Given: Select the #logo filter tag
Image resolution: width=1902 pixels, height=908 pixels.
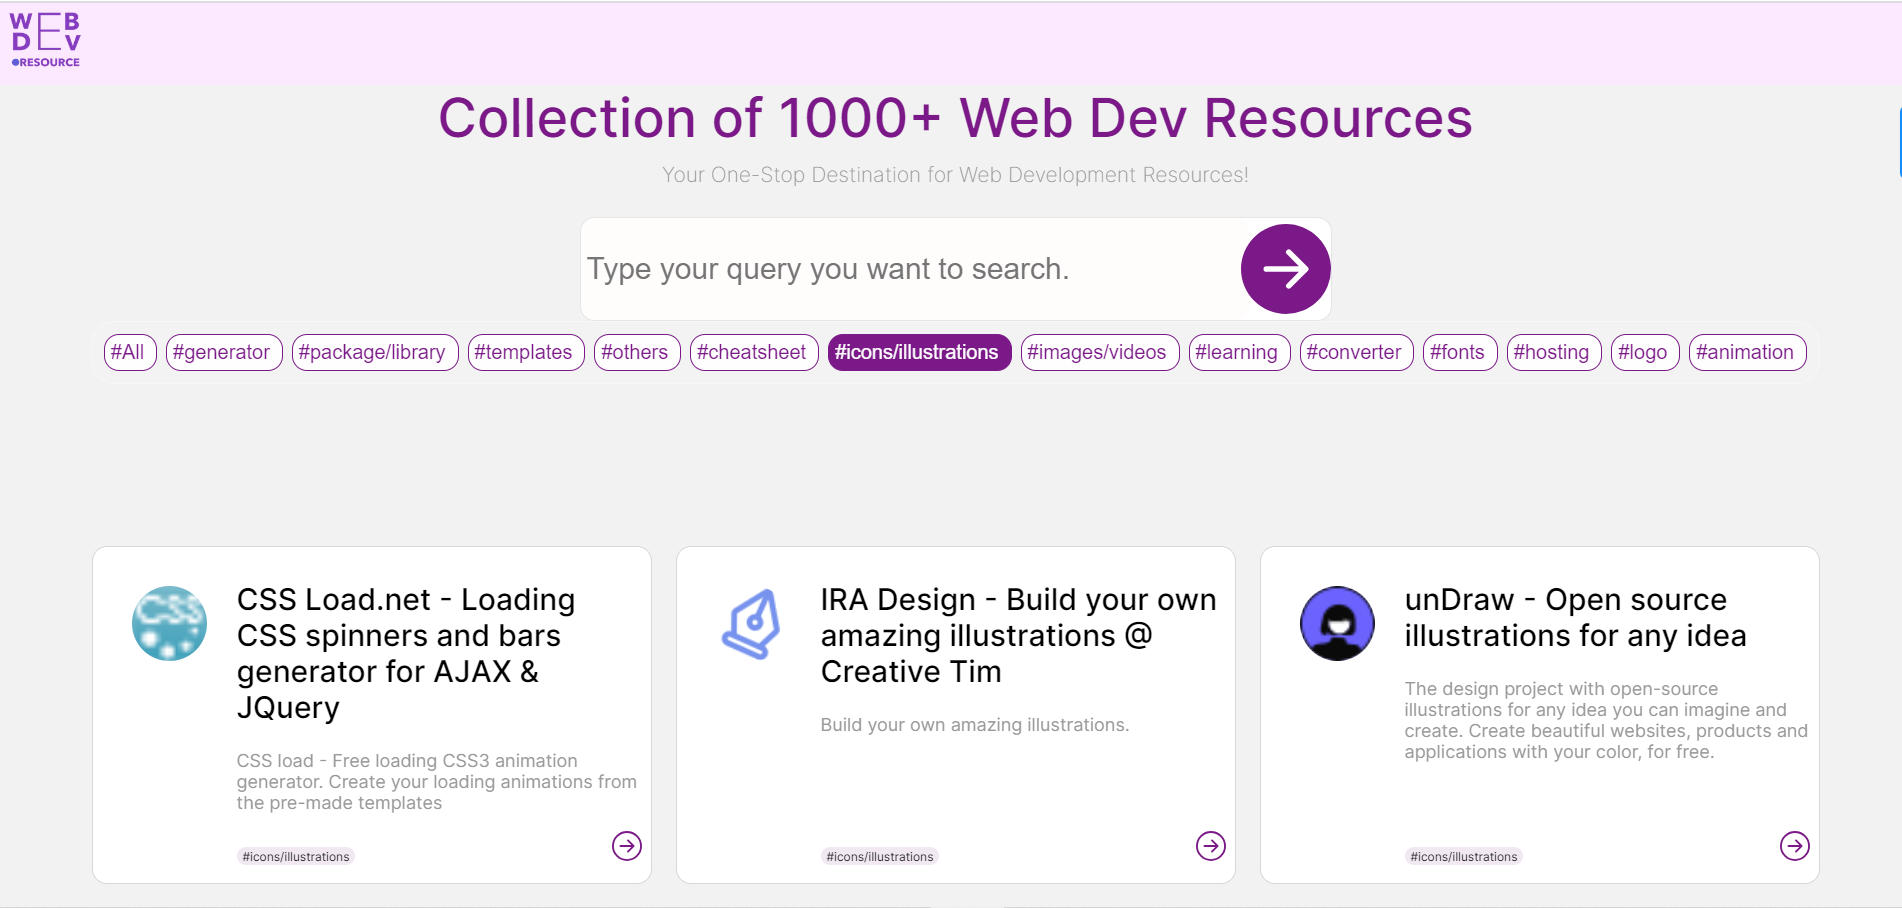Looking at the screenshot, I should [1645, 352].
